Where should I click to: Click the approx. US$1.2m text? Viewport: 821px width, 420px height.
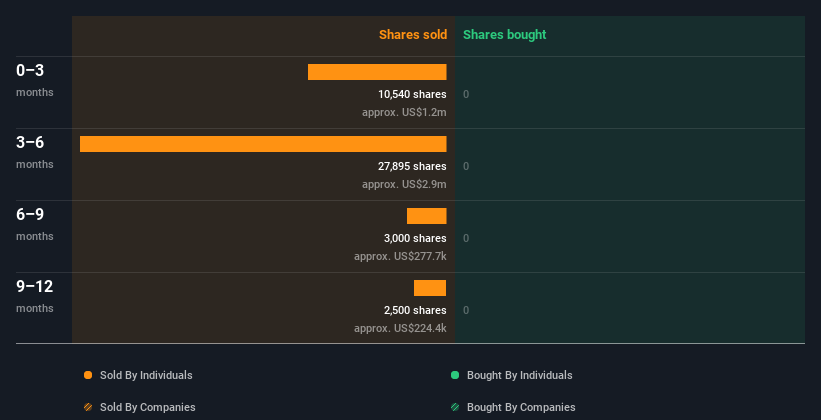pos(404,113)
